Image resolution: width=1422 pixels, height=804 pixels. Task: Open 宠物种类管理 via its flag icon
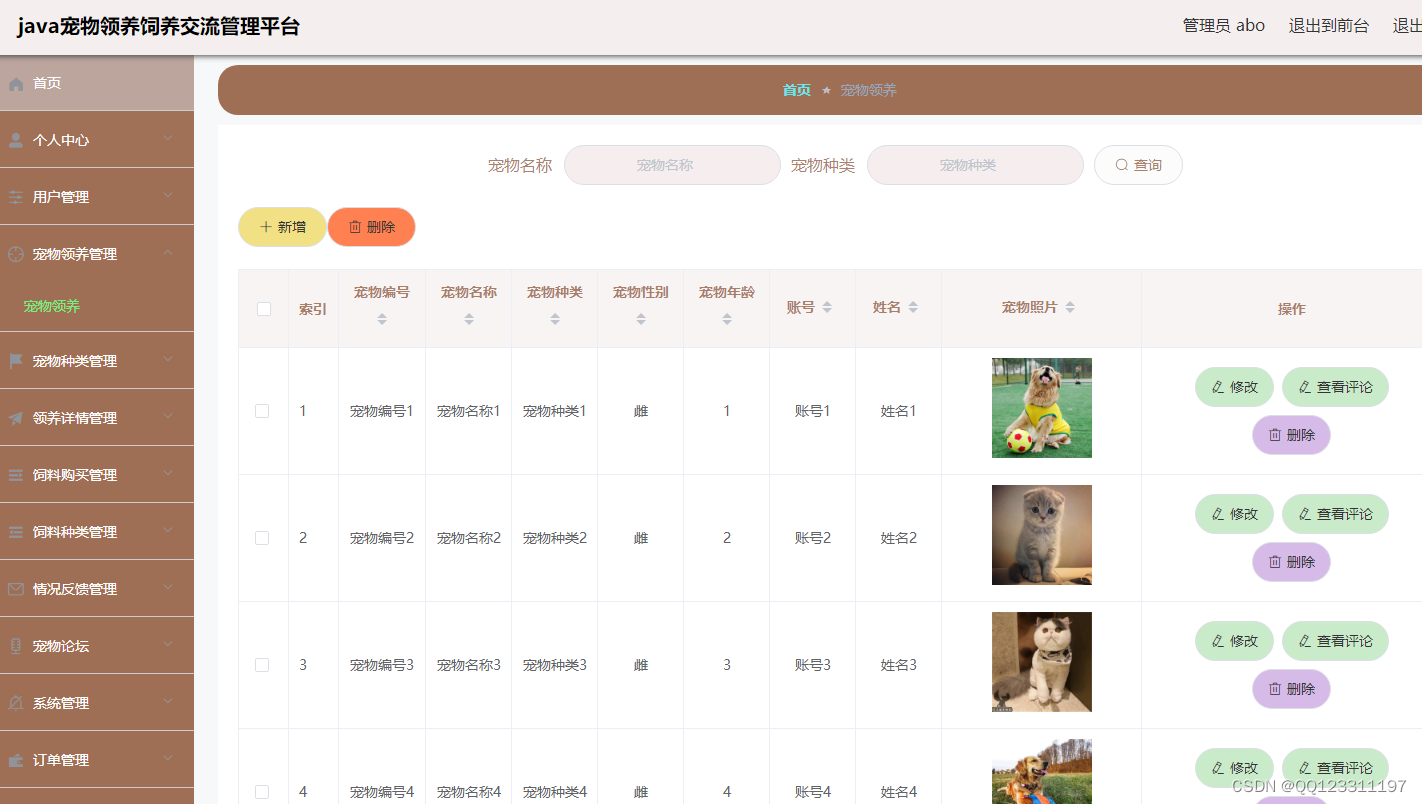[14, 360]
